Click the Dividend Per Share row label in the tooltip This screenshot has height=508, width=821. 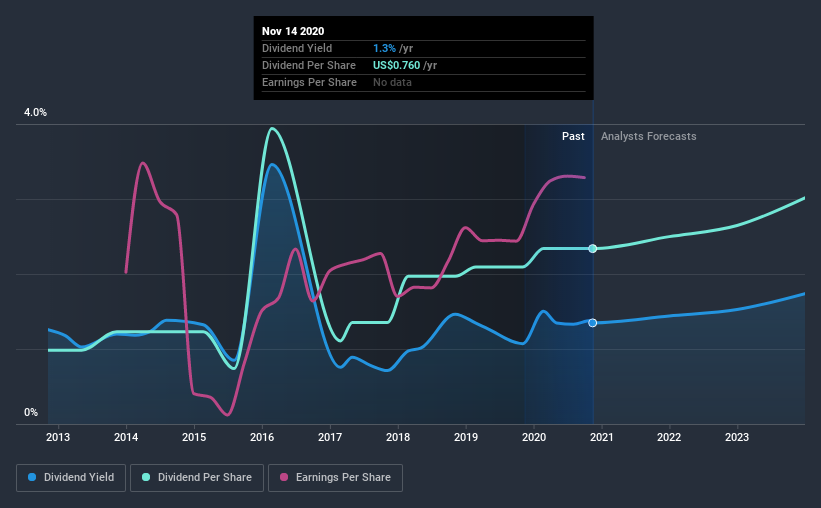click(x=308, y=65)
